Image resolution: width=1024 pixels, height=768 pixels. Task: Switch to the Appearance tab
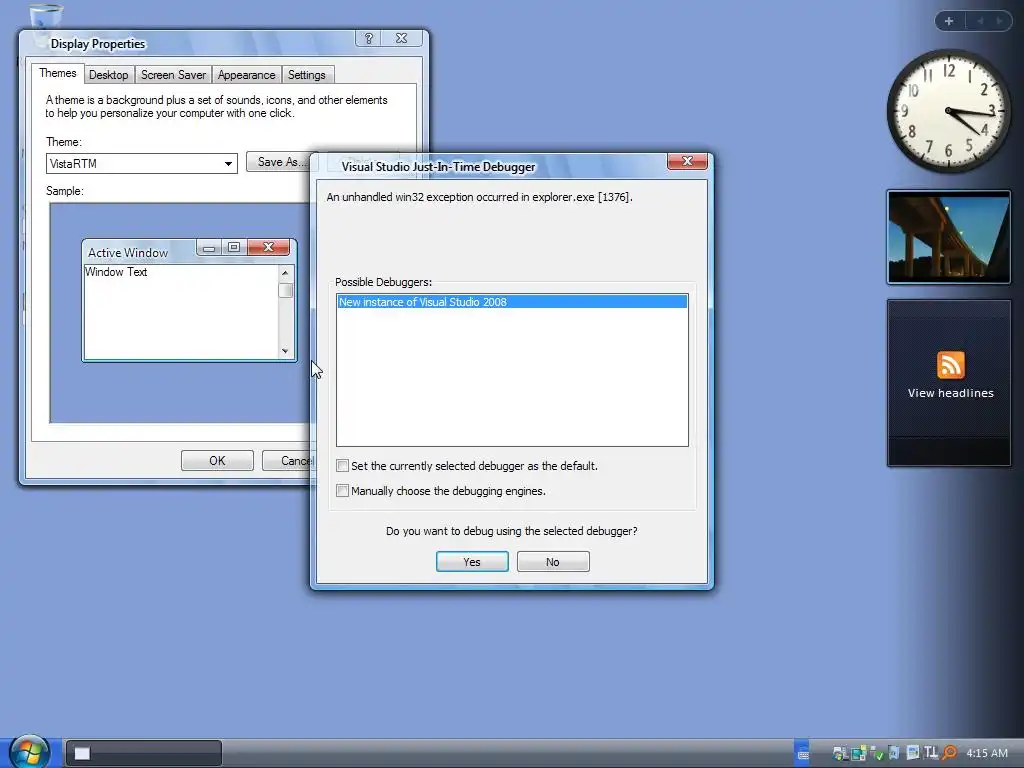point(246,75)
